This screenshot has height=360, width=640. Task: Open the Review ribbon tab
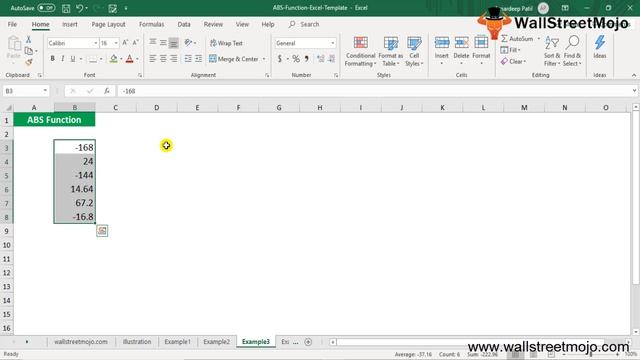click(213, 24)
